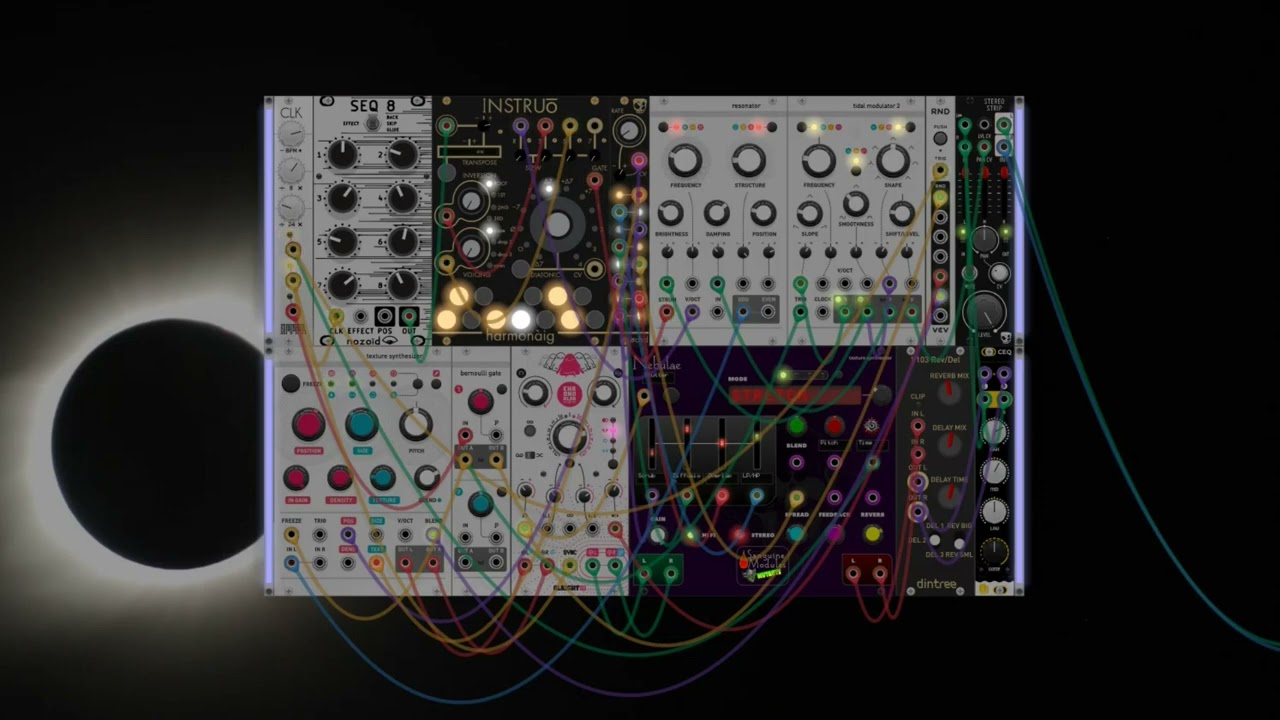
Task: Click the SEQ 8 EFFECT jack
Action: point(361,317)
